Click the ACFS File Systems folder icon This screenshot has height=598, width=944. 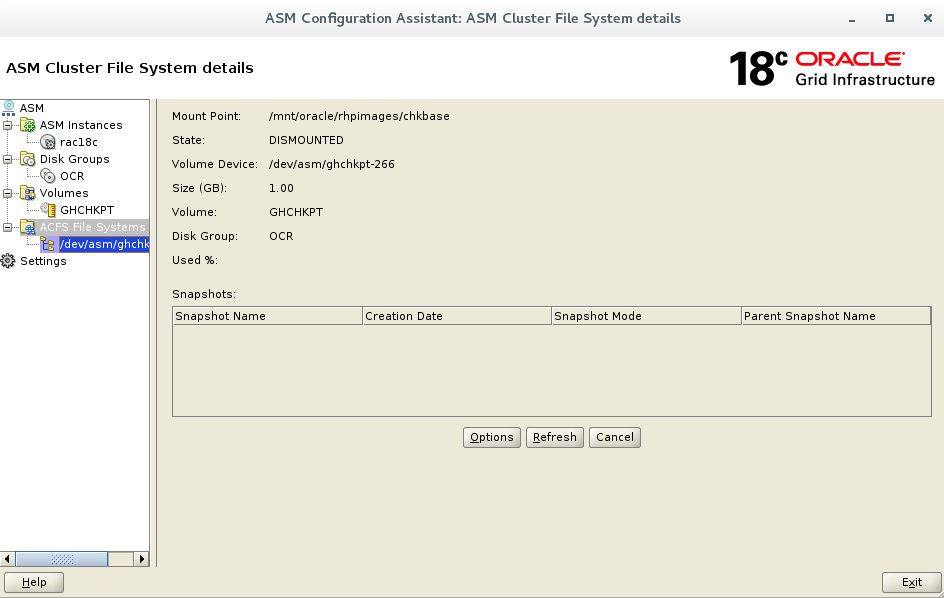pos(28,227)
